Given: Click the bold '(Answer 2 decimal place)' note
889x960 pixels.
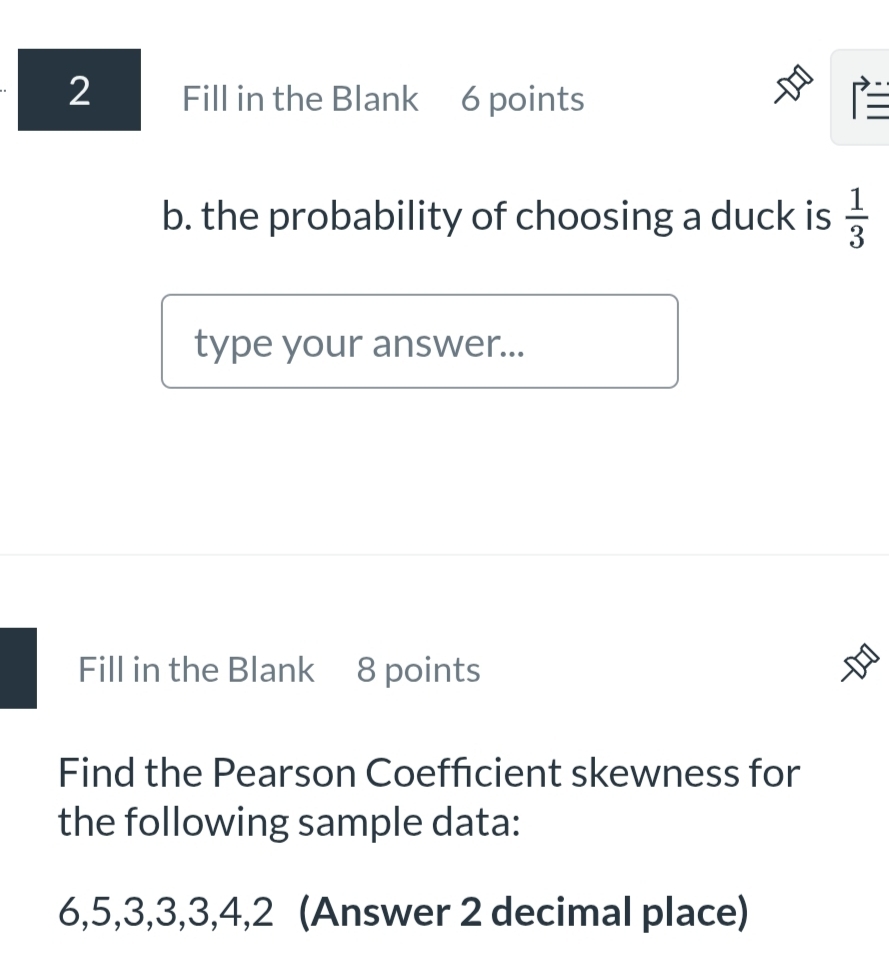Looking at the screenshot, I should tap(523, 912).
